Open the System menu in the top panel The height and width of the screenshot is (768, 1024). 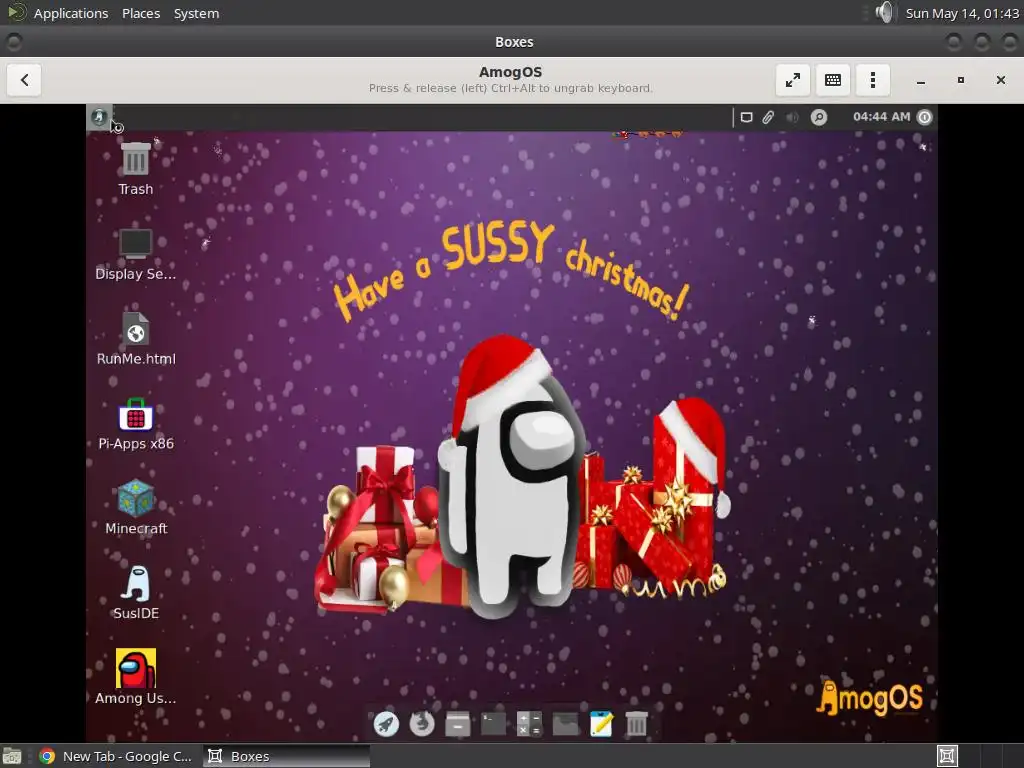click(196, 13)
